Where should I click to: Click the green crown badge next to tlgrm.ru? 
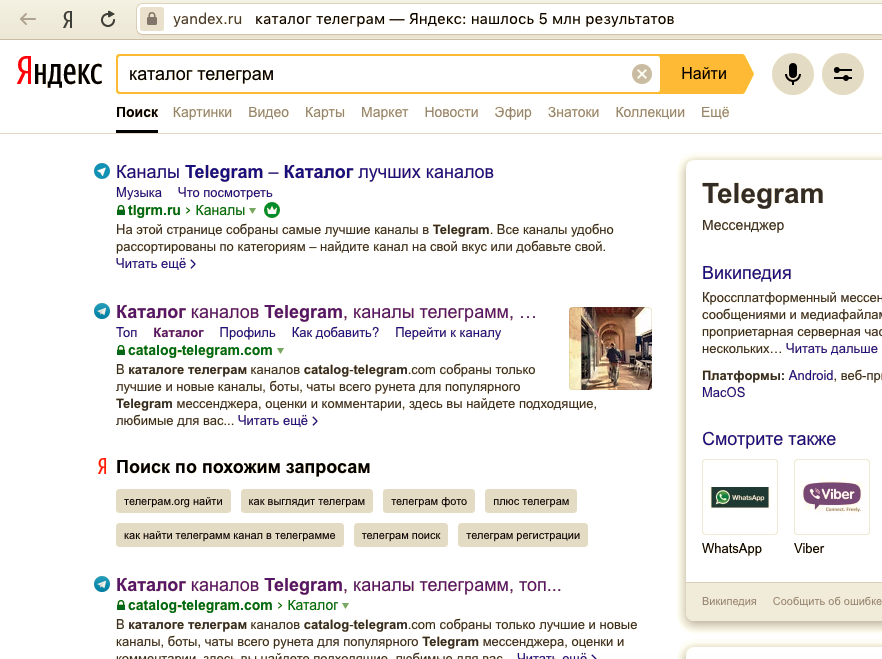(272, 210)
